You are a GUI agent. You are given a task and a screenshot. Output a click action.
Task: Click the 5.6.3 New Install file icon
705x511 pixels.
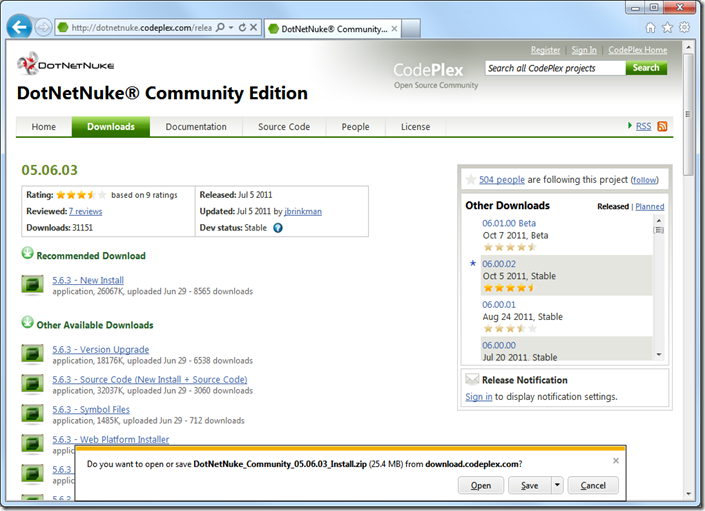click(32, 284)
